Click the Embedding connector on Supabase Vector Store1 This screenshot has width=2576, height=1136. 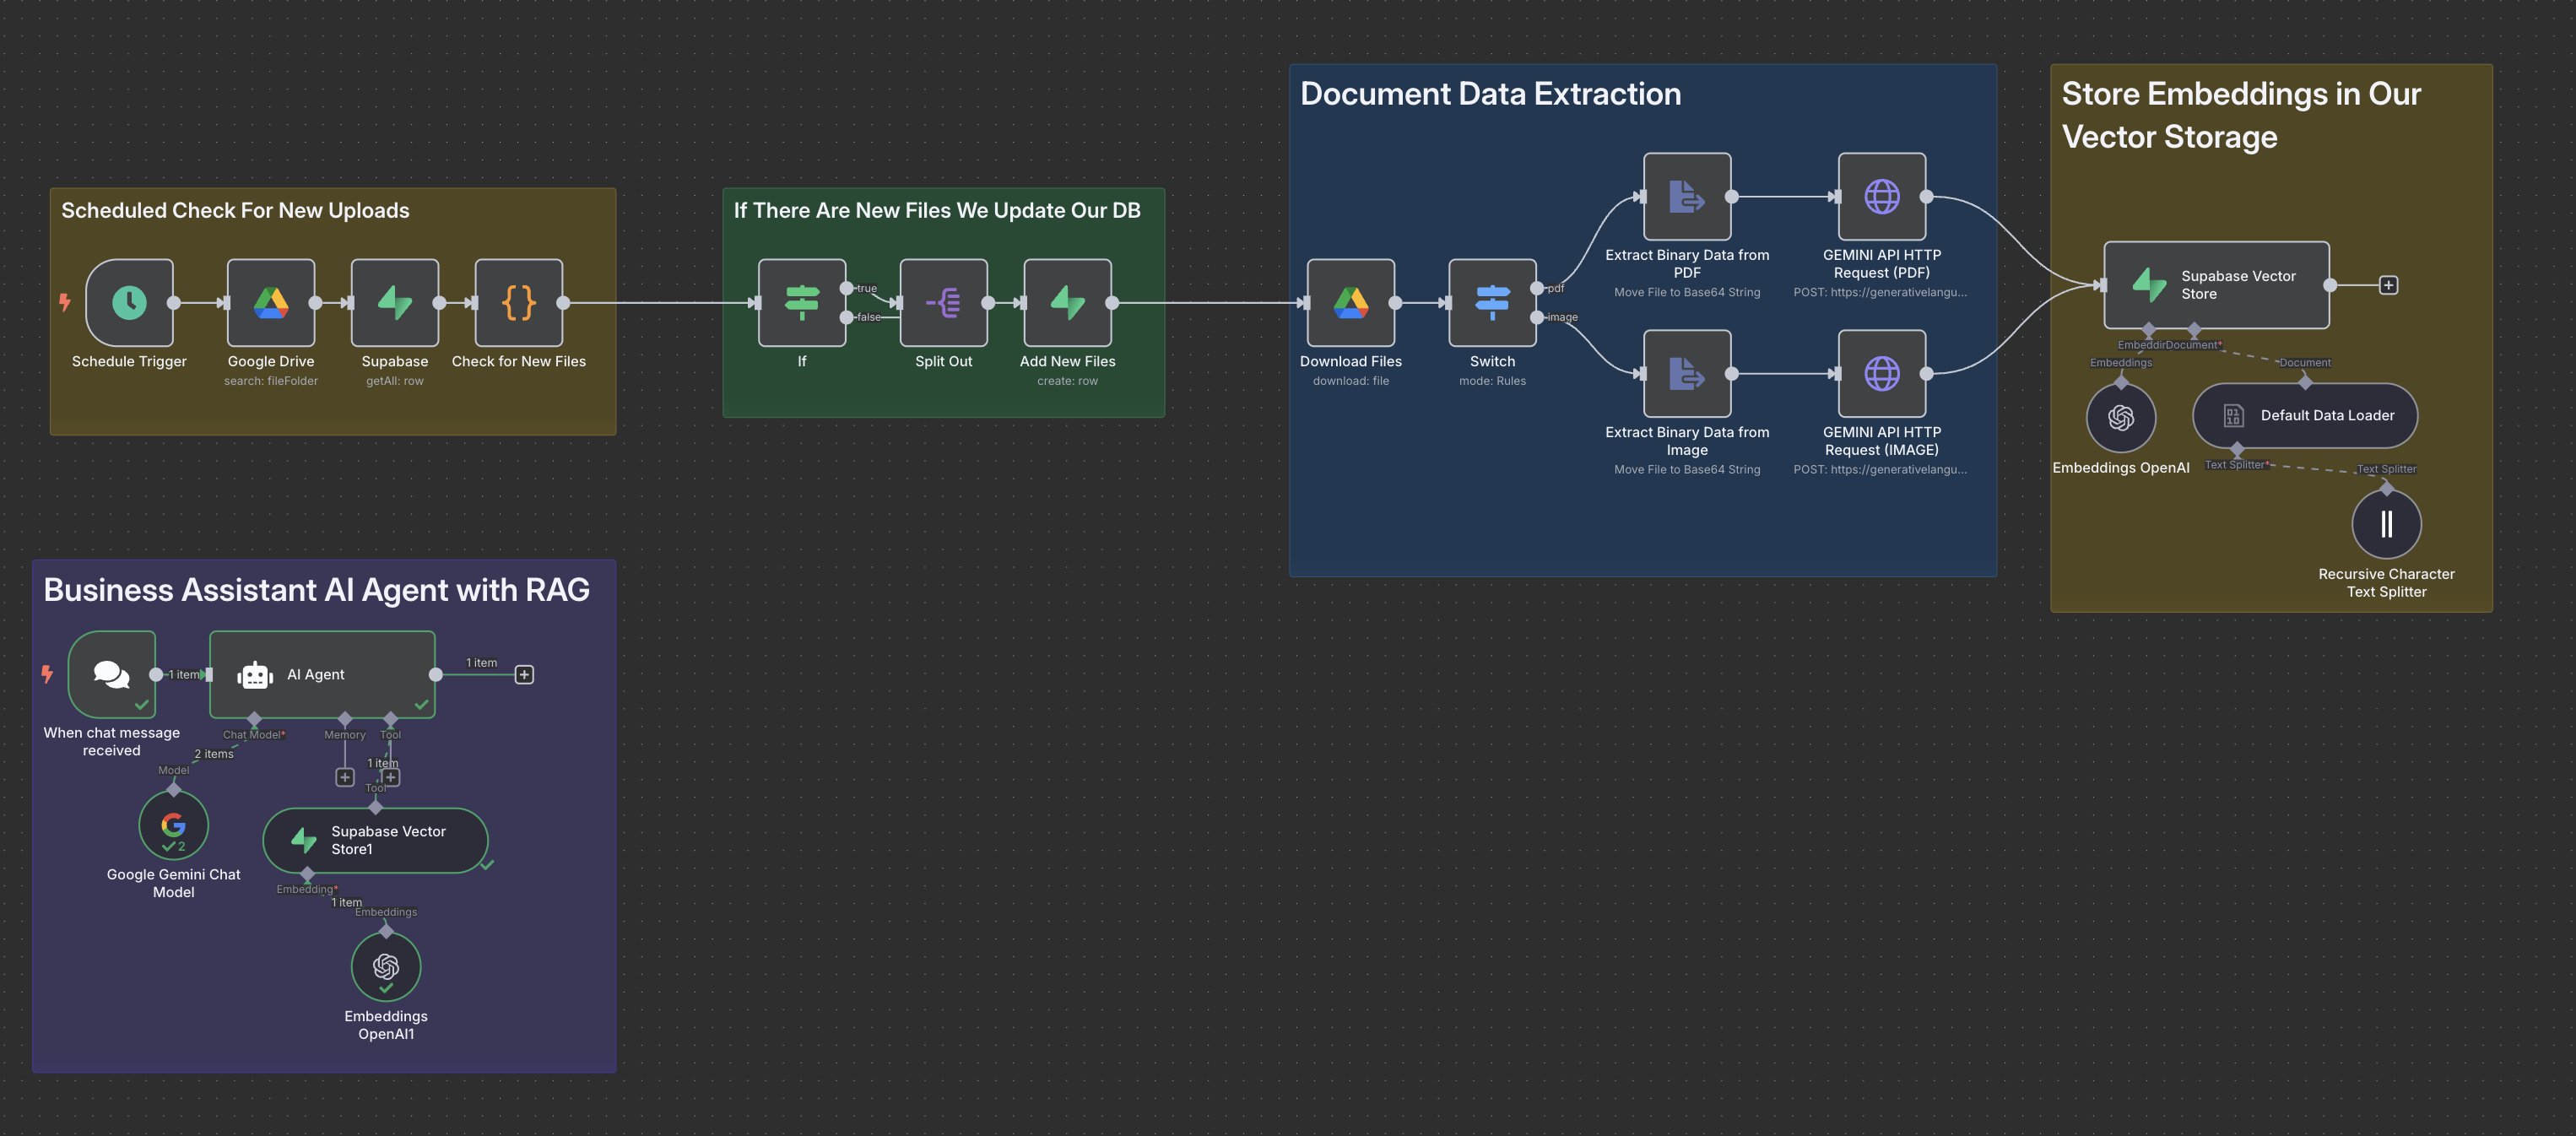307,875
